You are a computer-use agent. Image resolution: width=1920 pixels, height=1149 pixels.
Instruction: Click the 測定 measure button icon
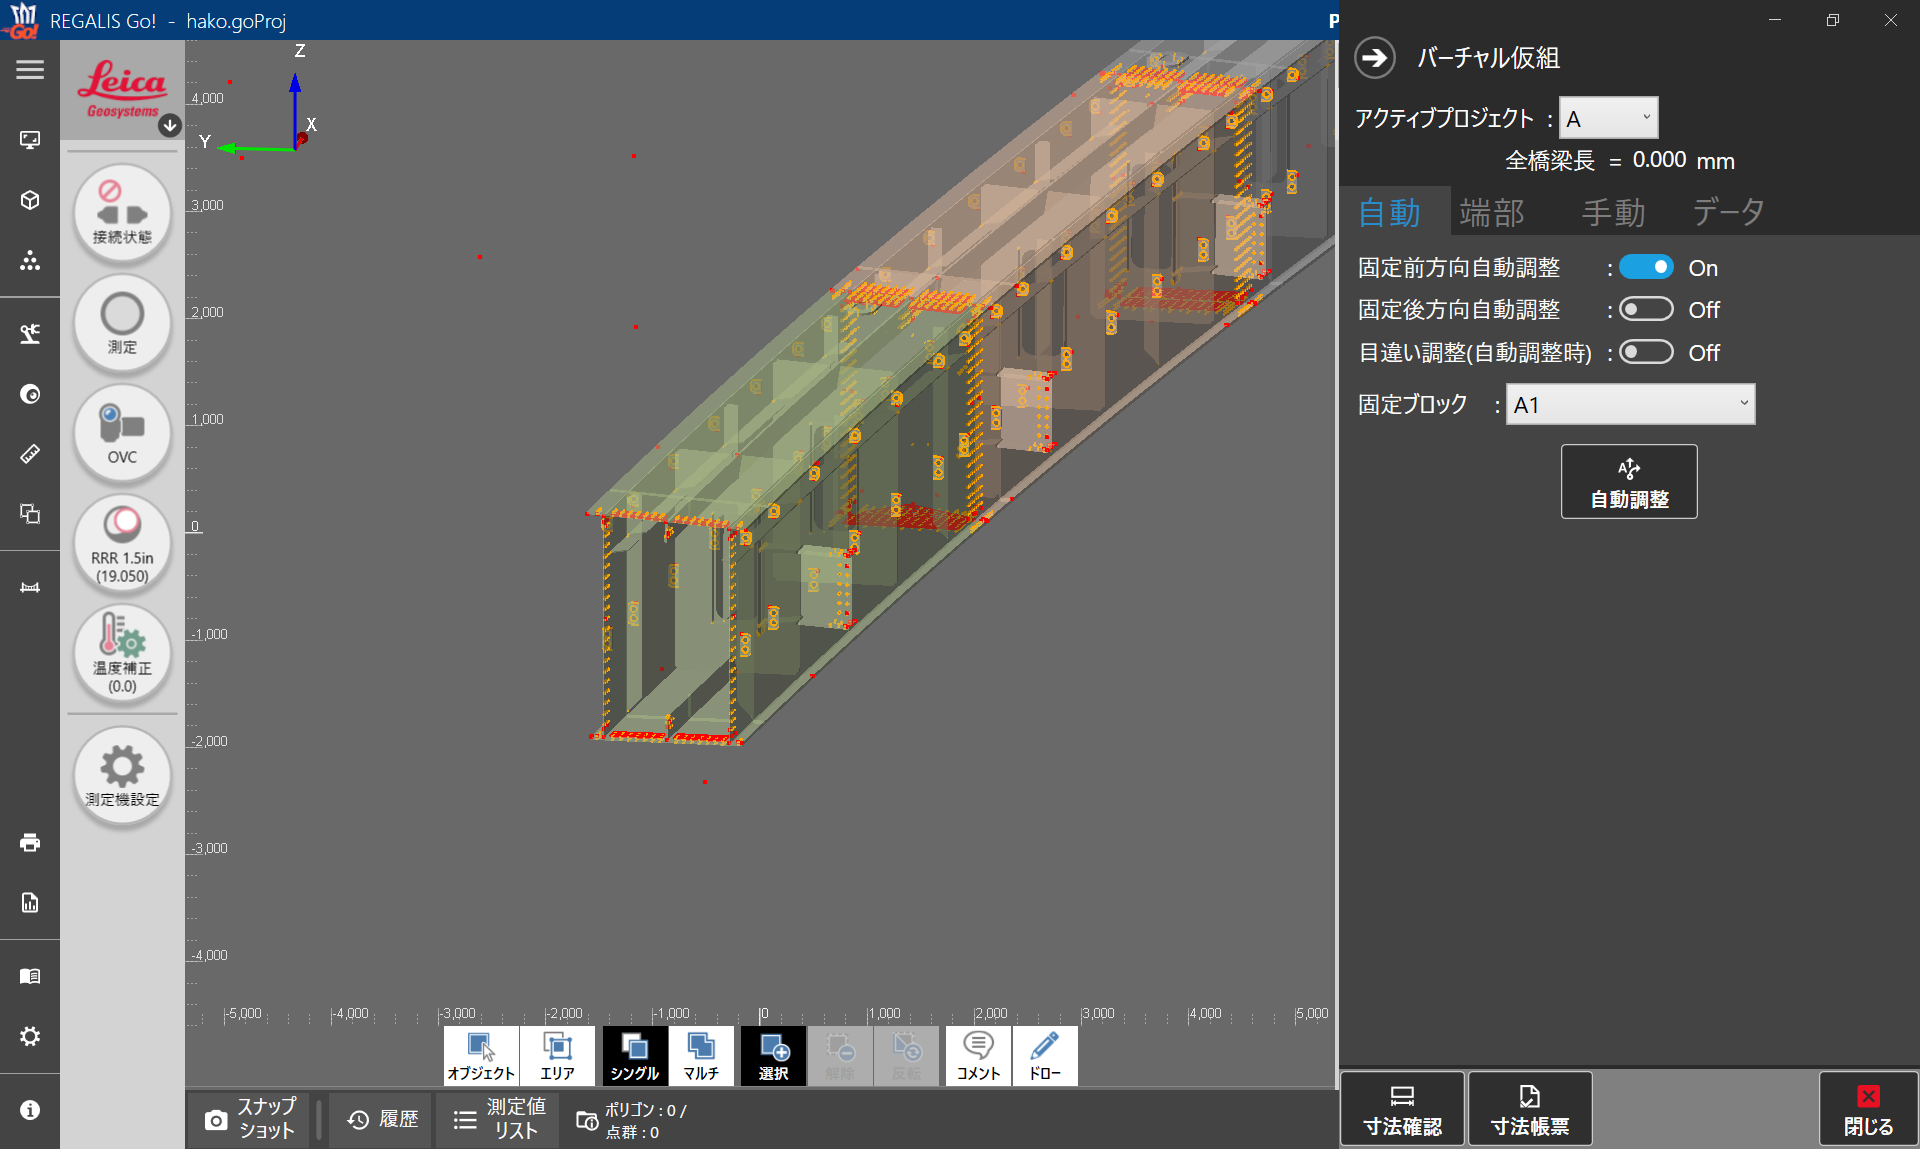tap(122, 323)
